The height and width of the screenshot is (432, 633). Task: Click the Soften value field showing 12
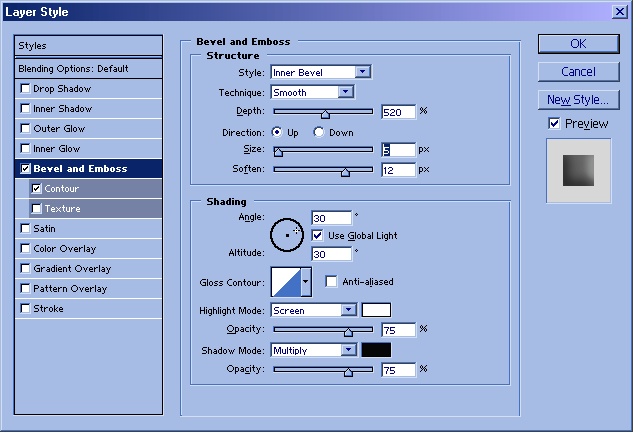point(398,170)
